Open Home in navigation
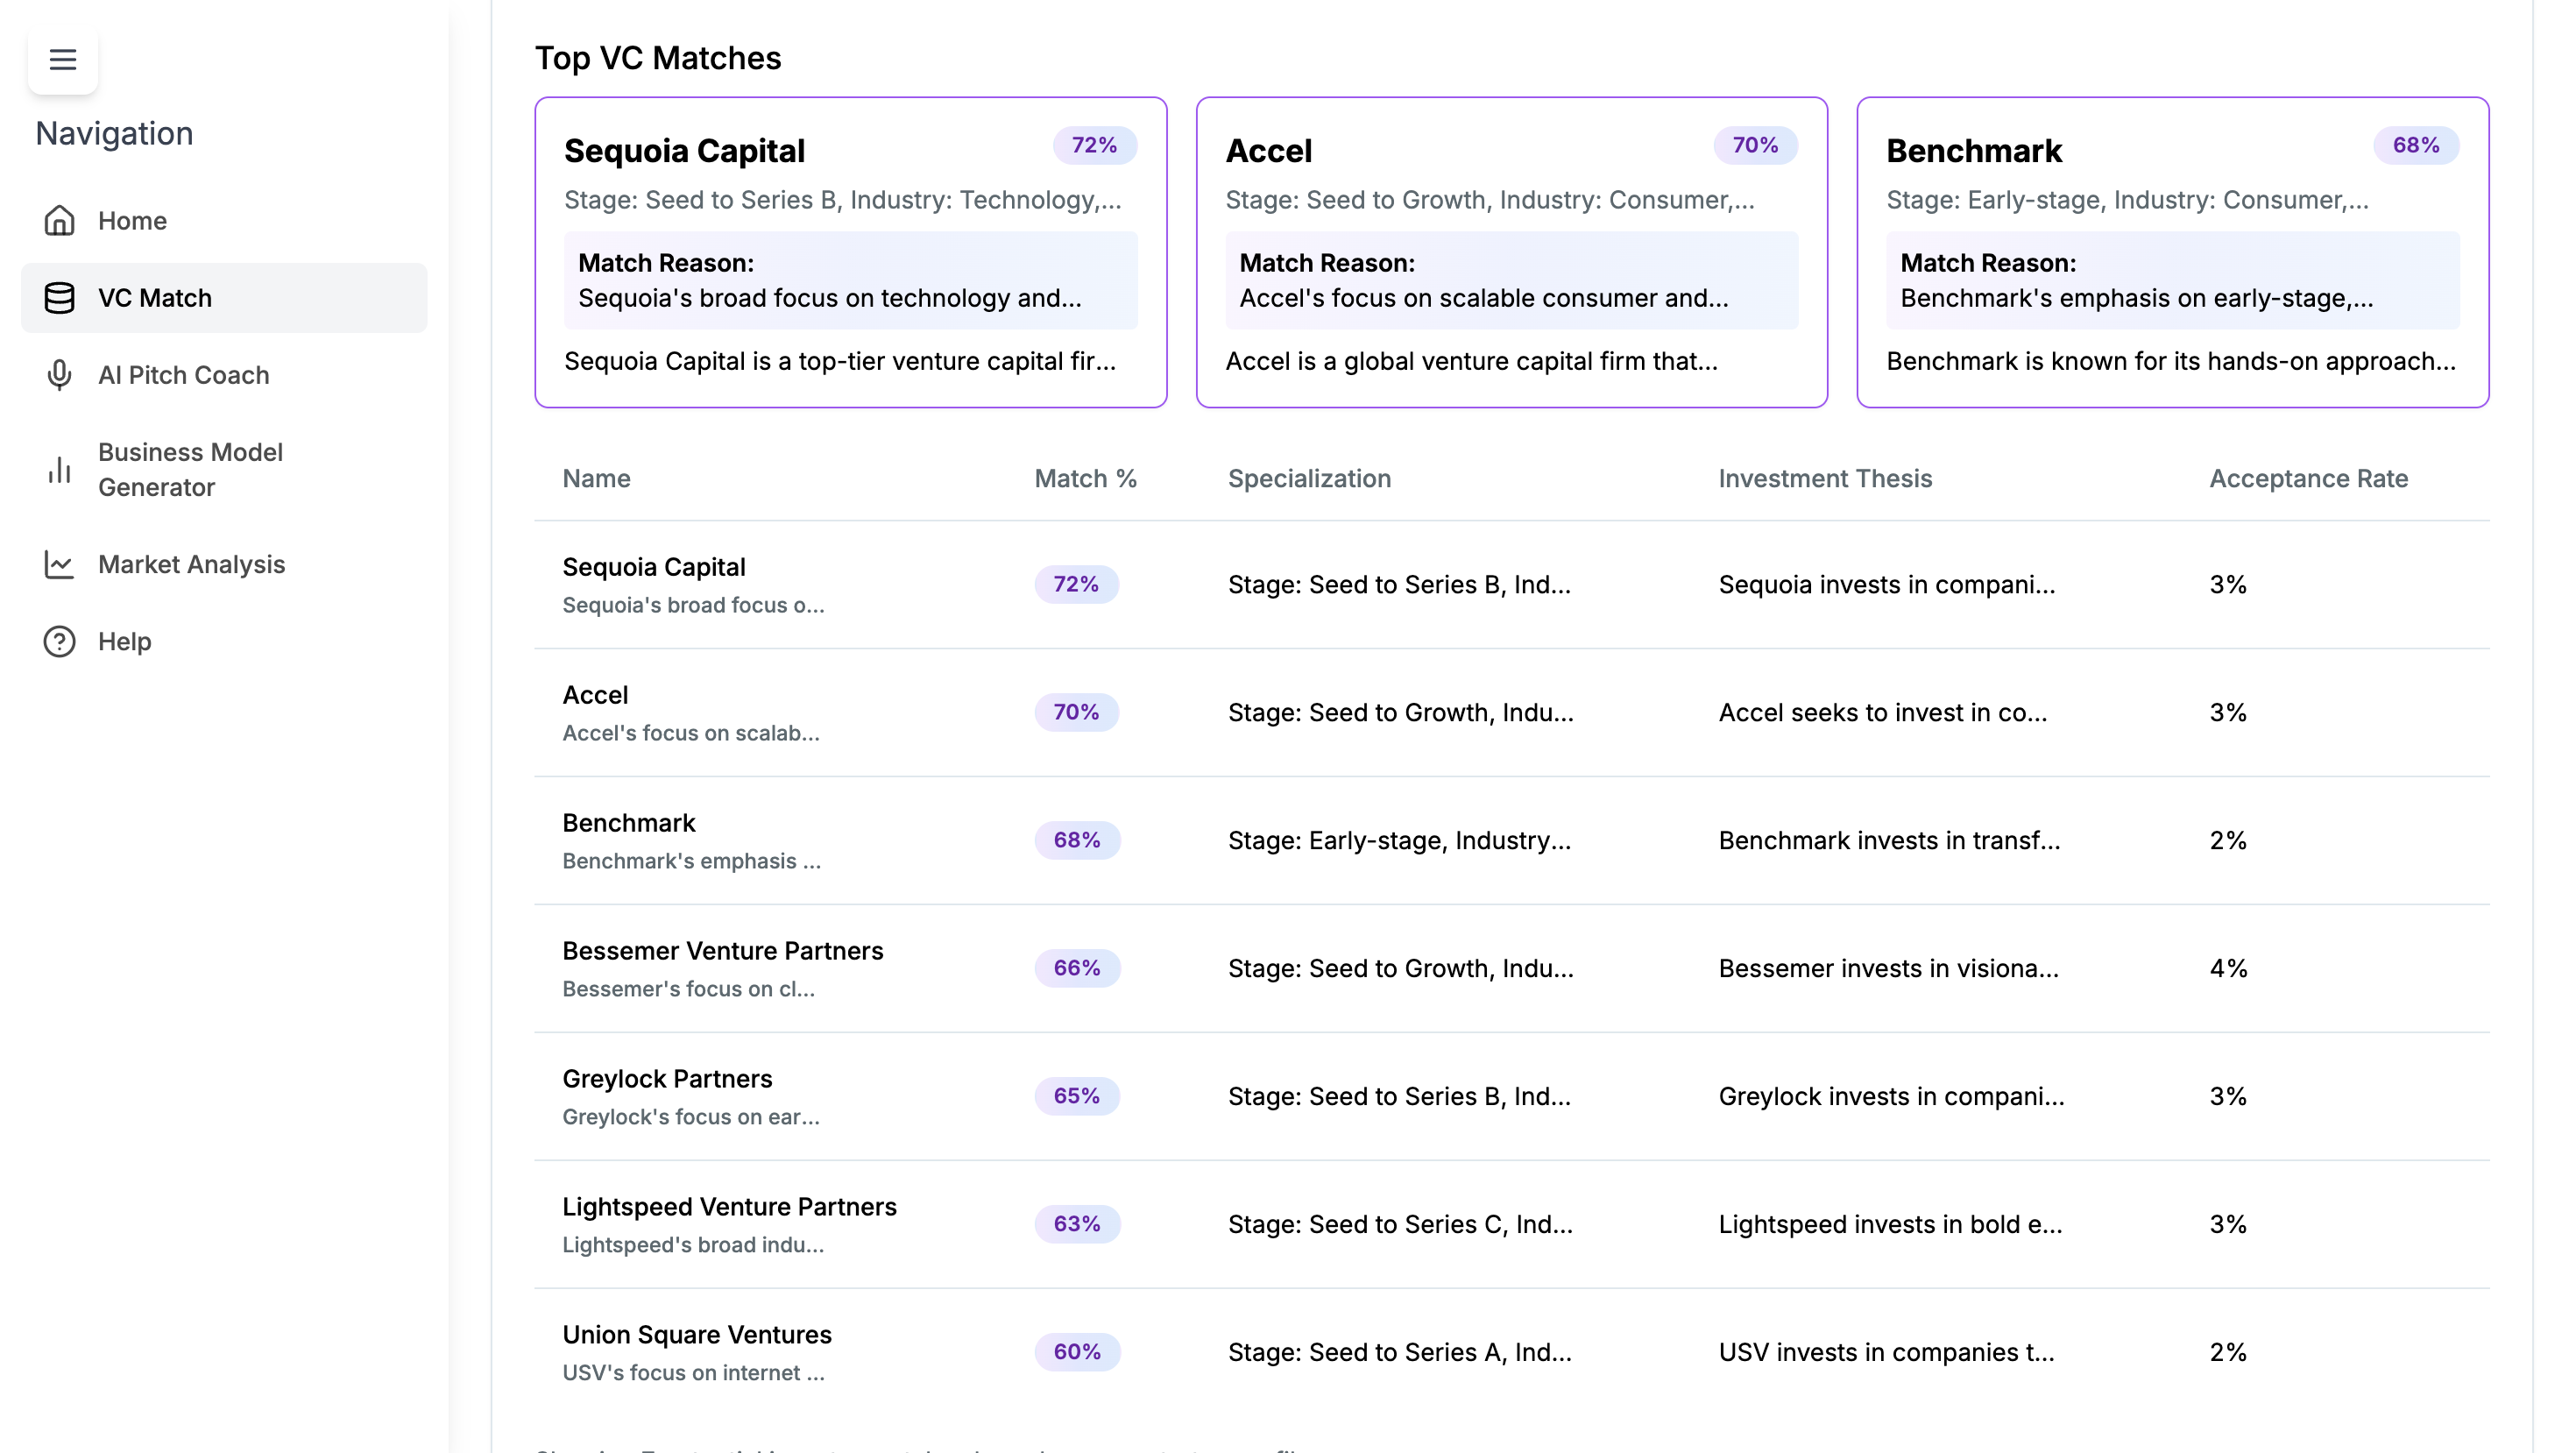Image resolution: width=2576 pixels, height=1453 pixels. click(224, 220)
